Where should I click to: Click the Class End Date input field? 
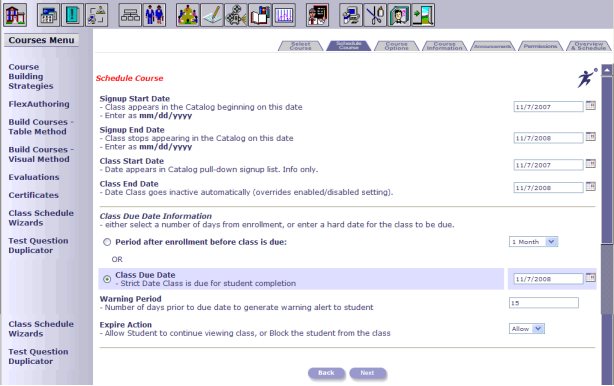coord(548,188)
